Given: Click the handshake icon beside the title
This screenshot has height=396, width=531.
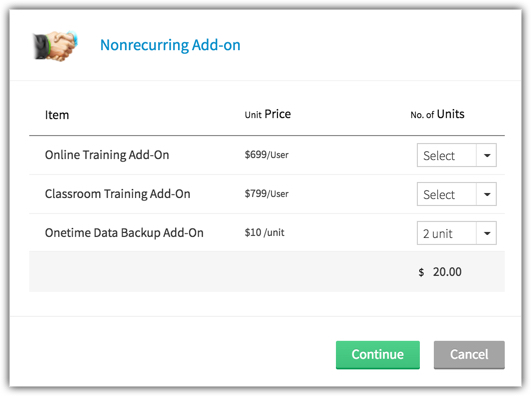Looking at the screenshot, I should pyautogui.click(x=56, y=46).
